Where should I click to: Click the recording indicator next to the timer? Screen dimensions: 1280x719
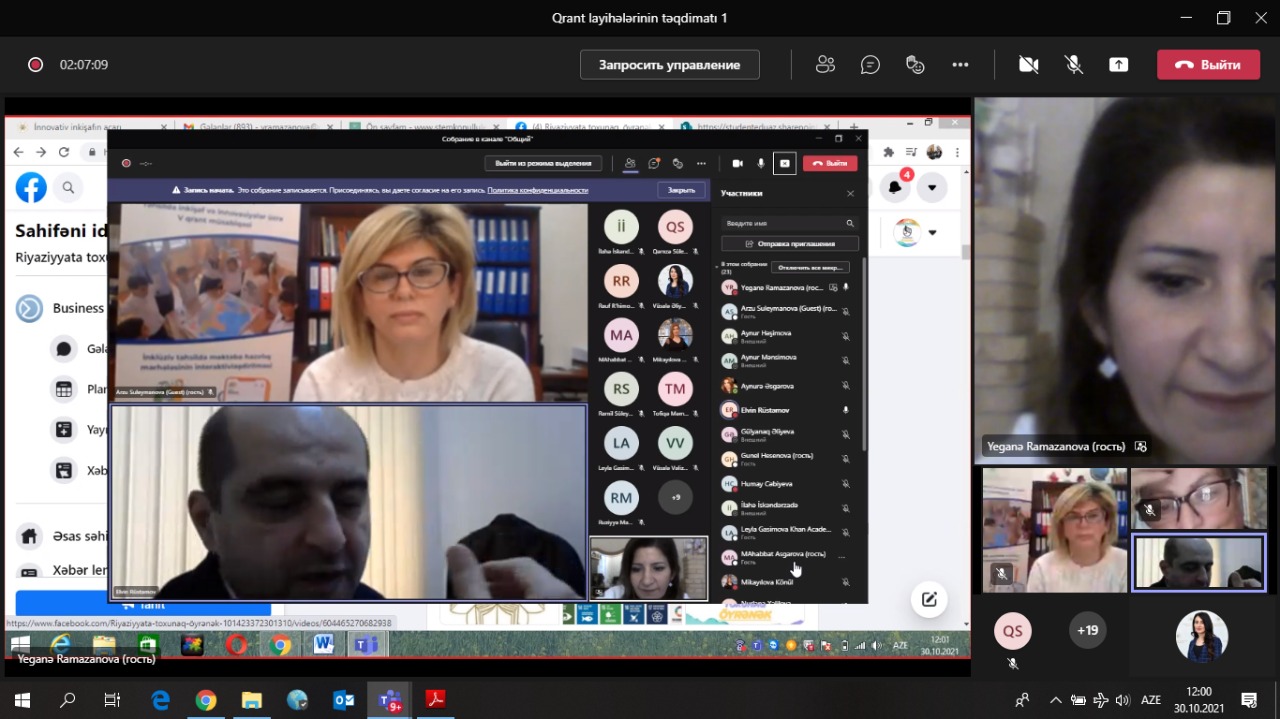coord(36,65)
